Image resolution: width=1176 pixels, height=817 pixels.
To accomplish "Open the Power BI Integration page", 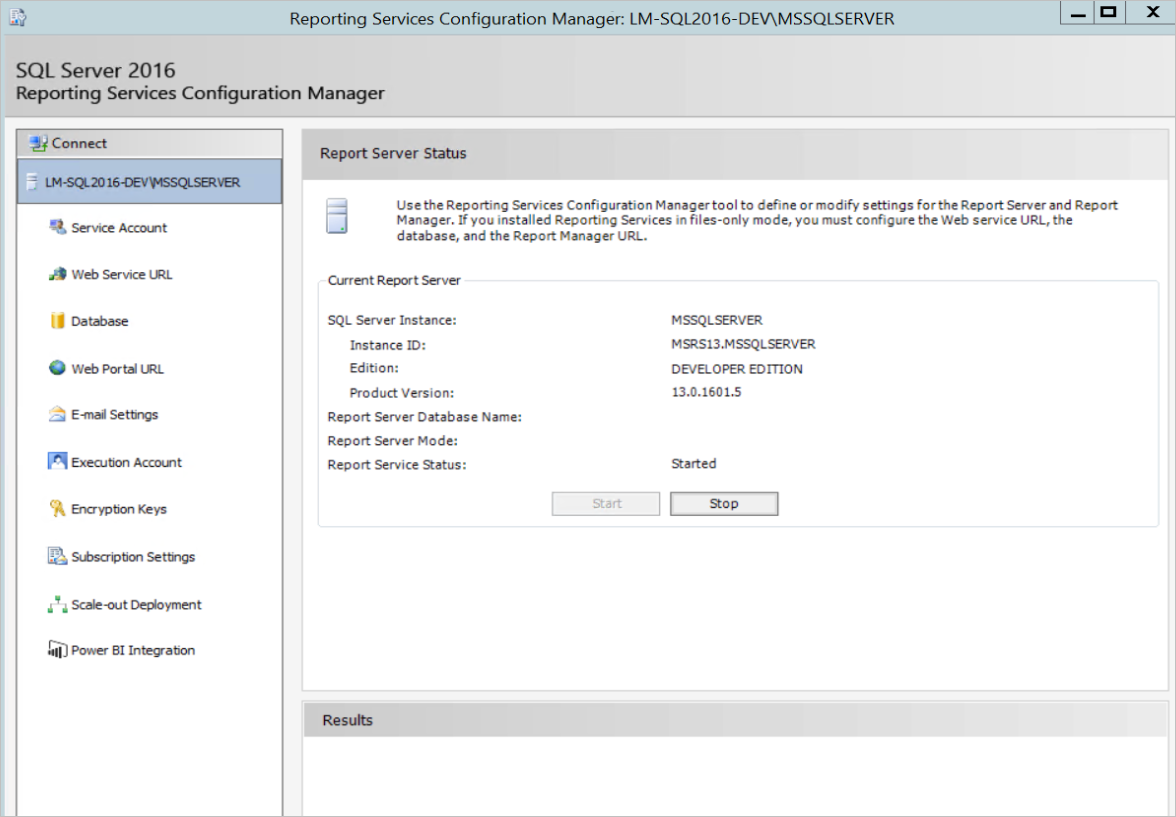I will (x=130, y=650).
